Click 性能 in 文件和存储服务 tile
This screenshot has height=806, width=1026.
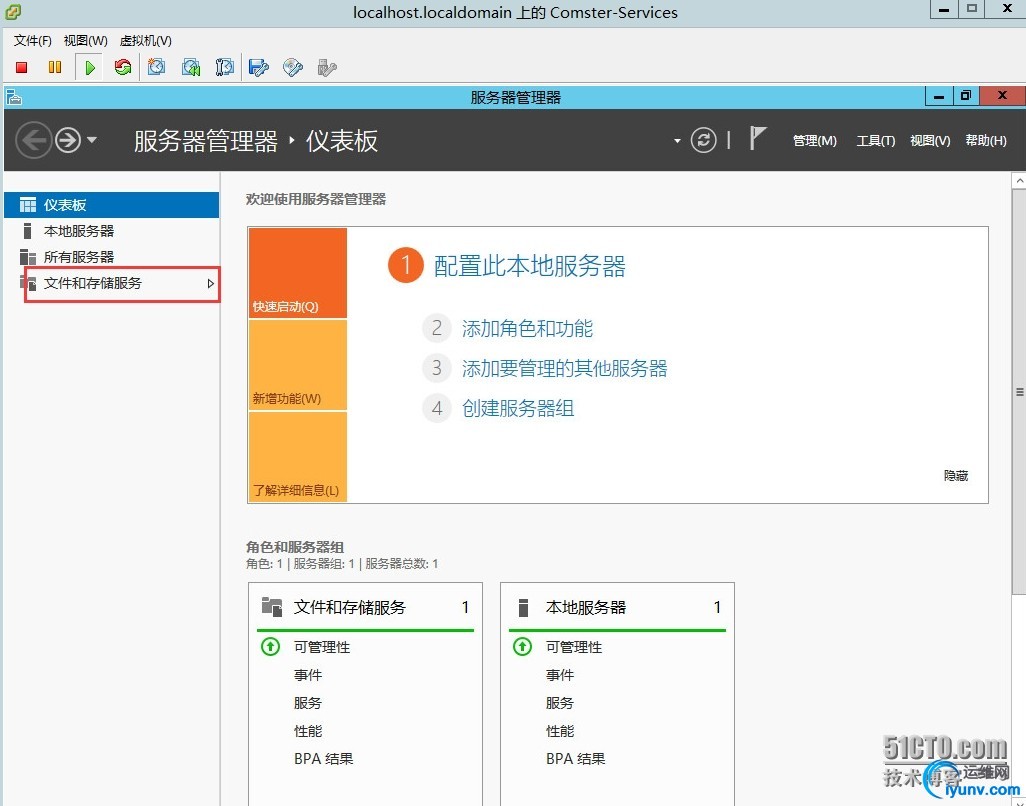(x=308, y=731)
